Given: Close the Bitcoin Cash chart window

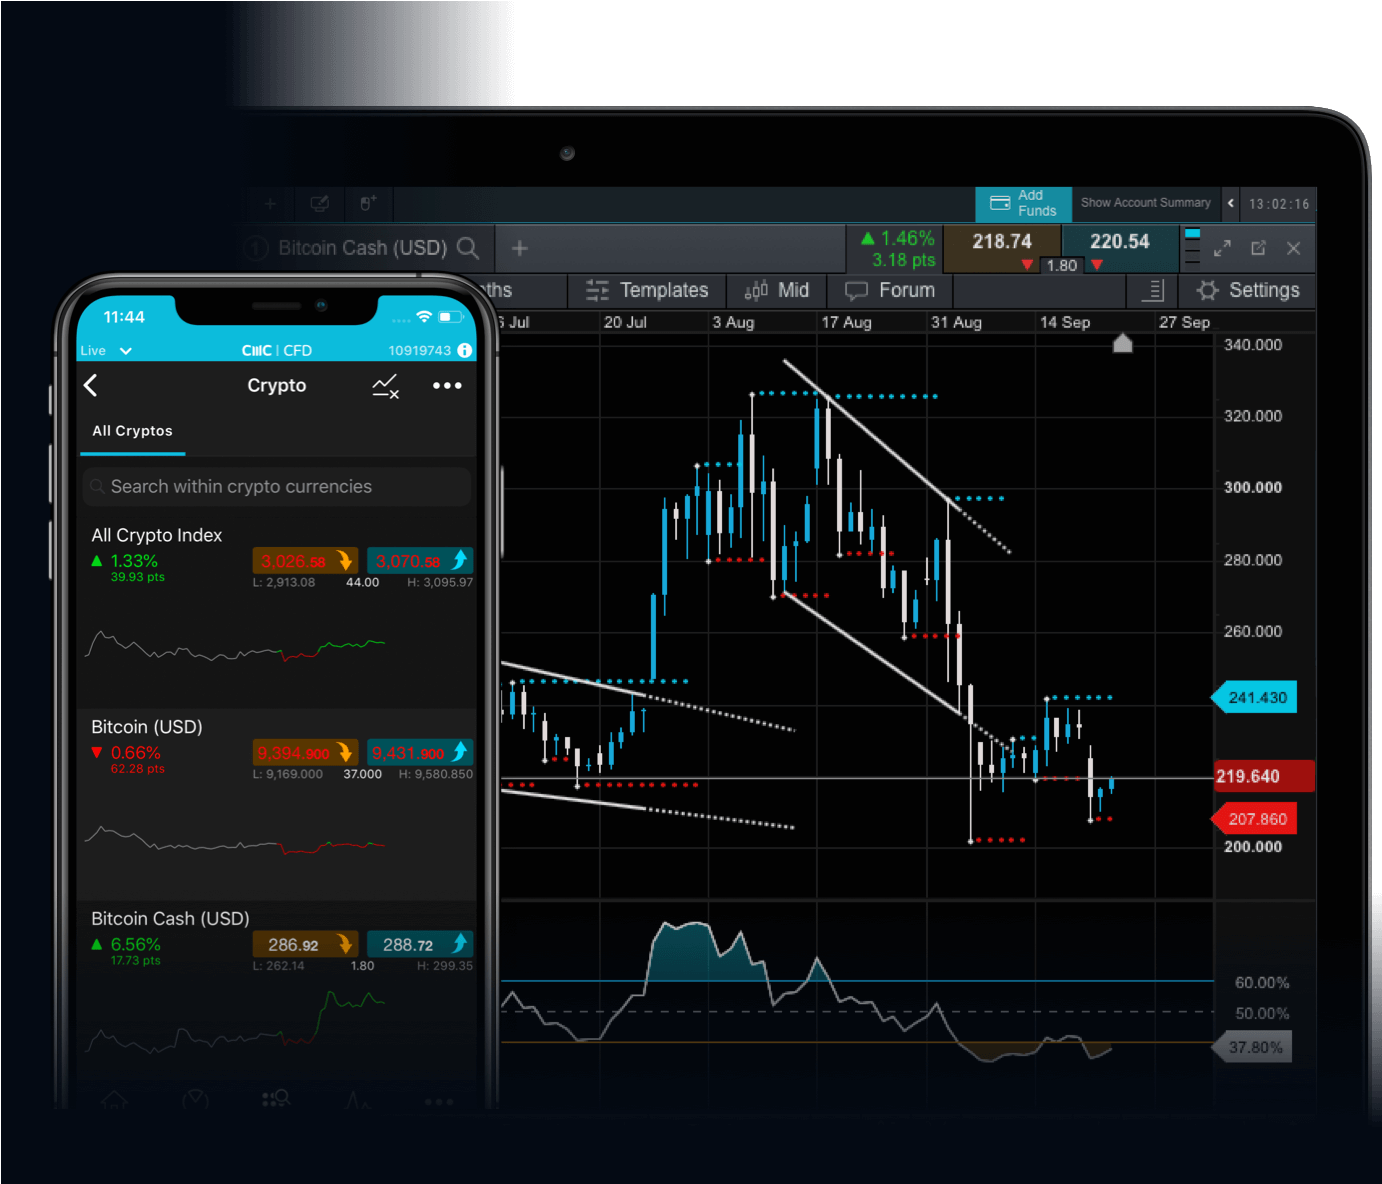Looking at the screenshot, I should (x=1294, y=248).
